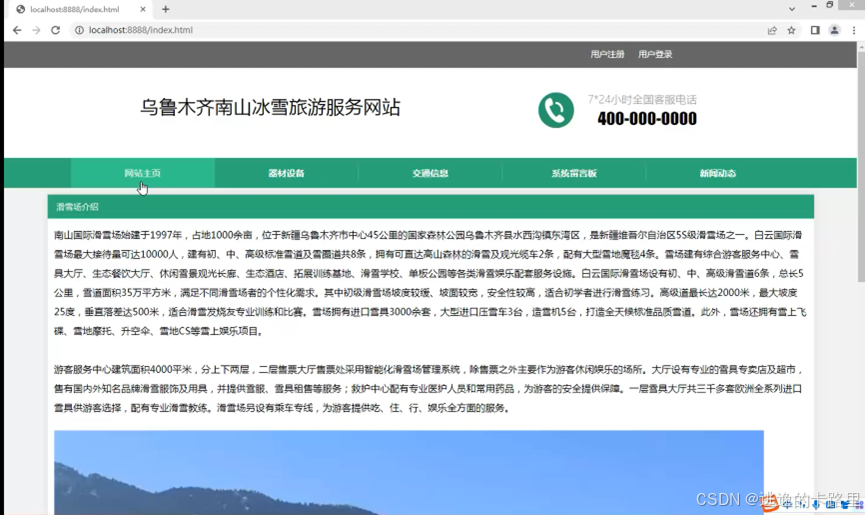Bookmark the page with the star icon
Screen dimensions: 865x515
click(792, 30)
